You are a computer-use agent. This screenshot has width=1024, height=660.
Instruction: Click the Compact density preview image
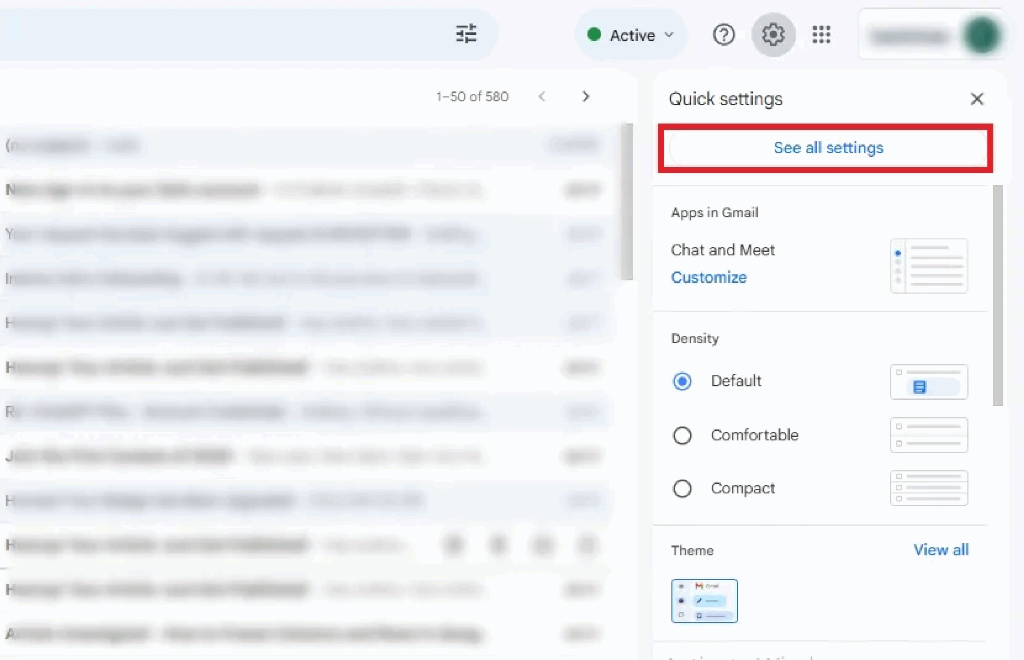coord(928,488)
